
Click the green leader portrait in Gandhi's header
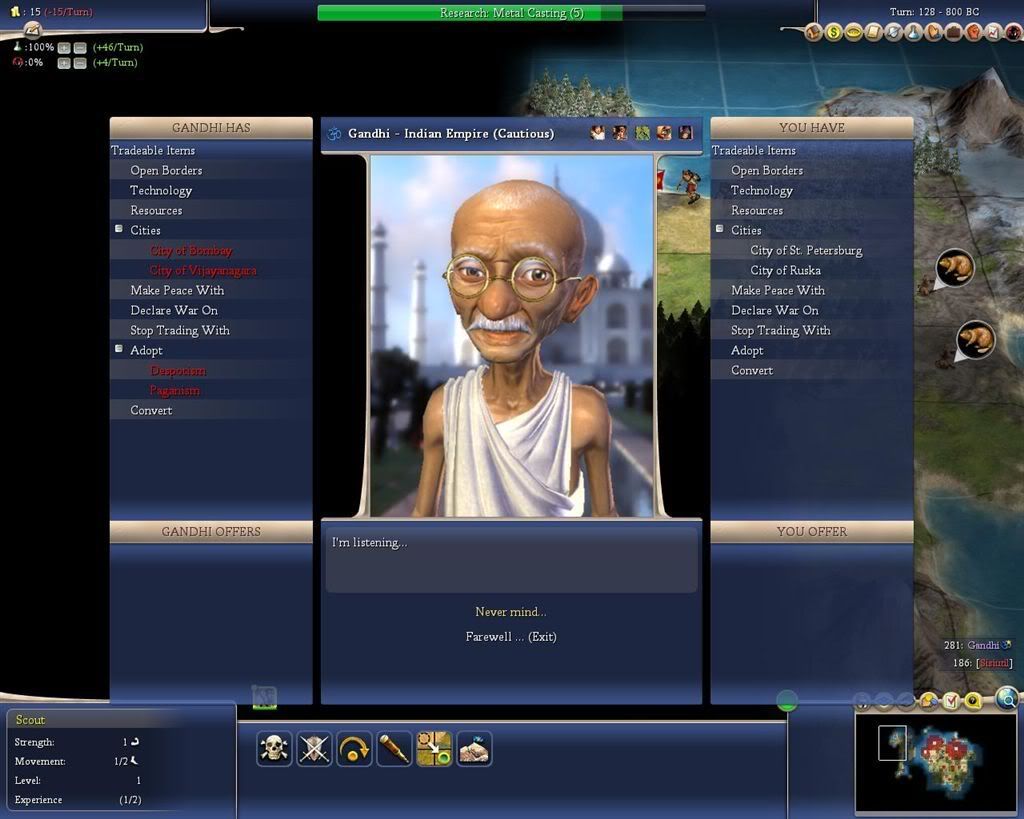pos(643,133)
